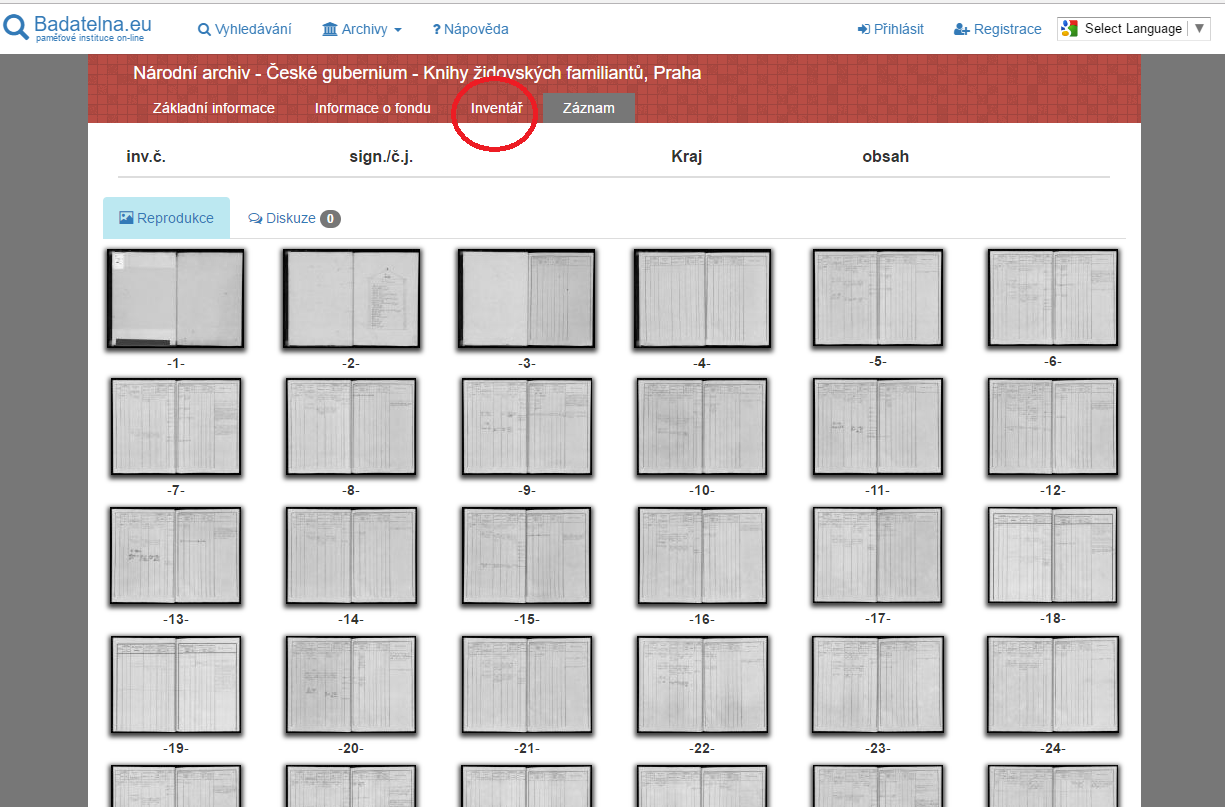Open page thumbnail -24-

point(1053,685)
